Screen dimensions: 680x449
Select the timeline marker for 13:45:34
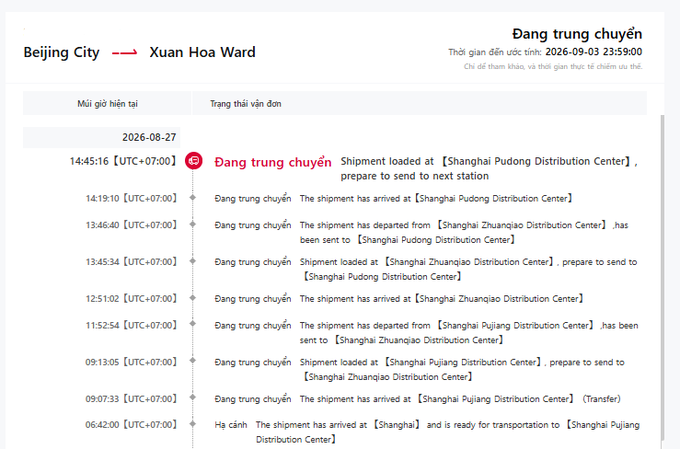[x=193, y=261]
